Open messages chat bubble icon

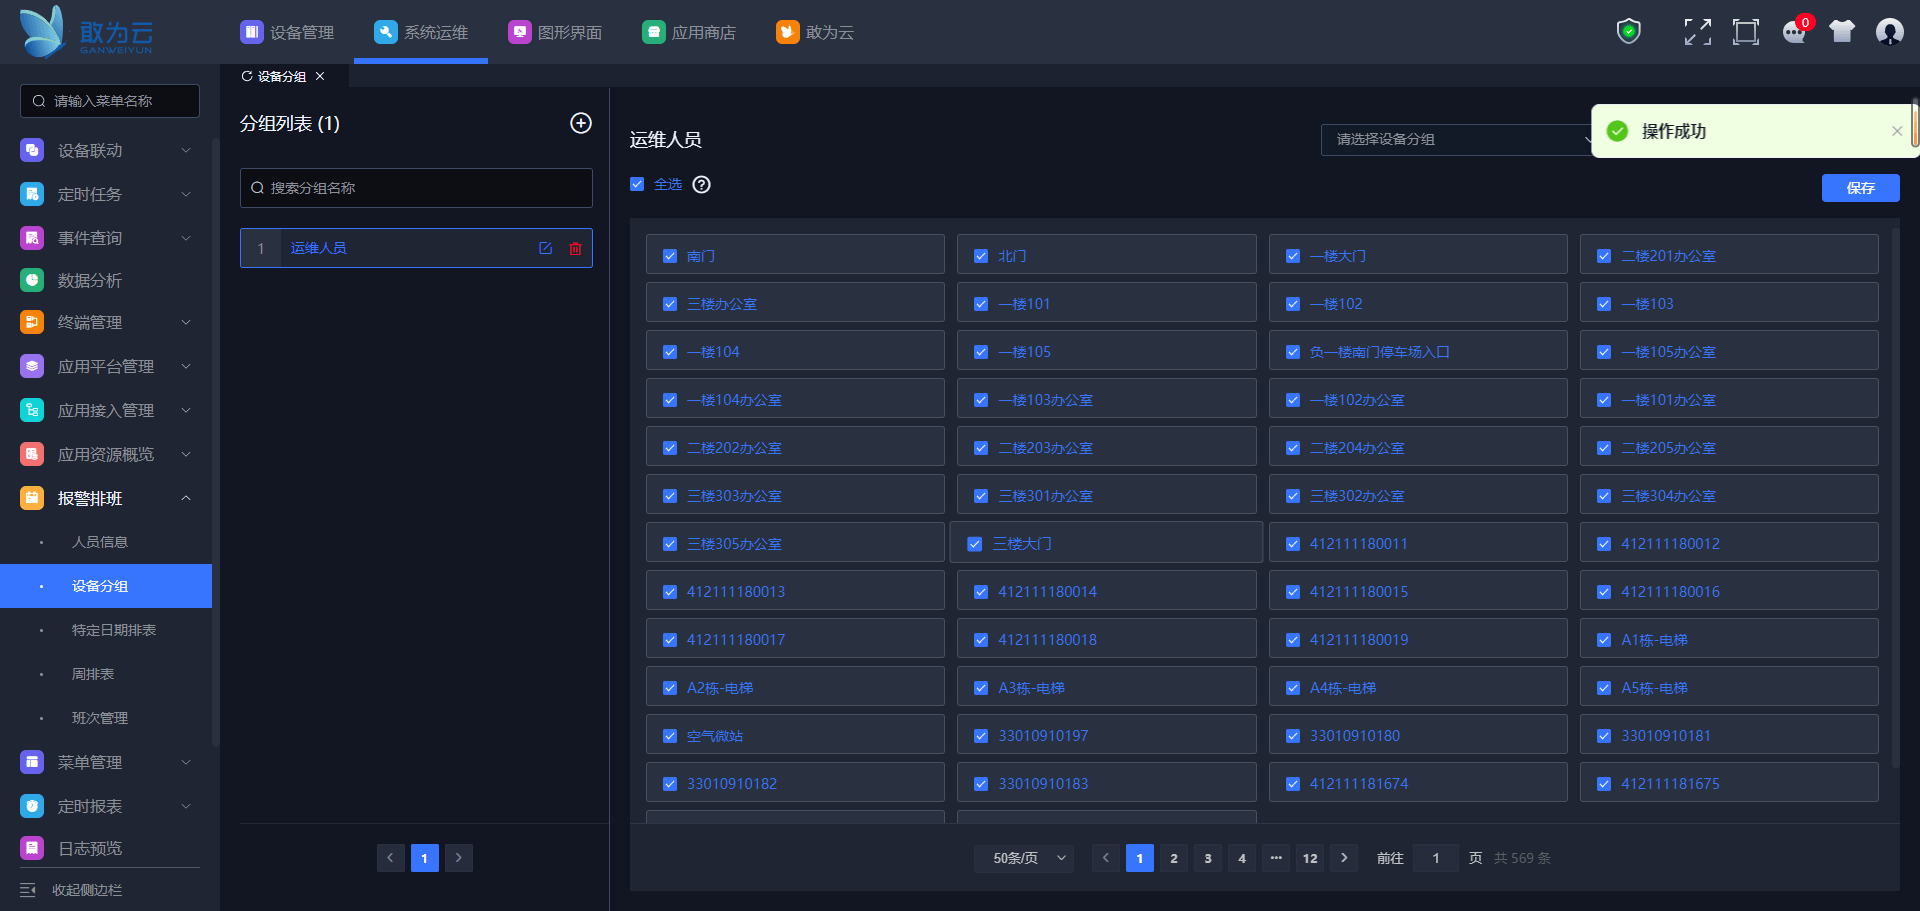tap(1794, 32)
